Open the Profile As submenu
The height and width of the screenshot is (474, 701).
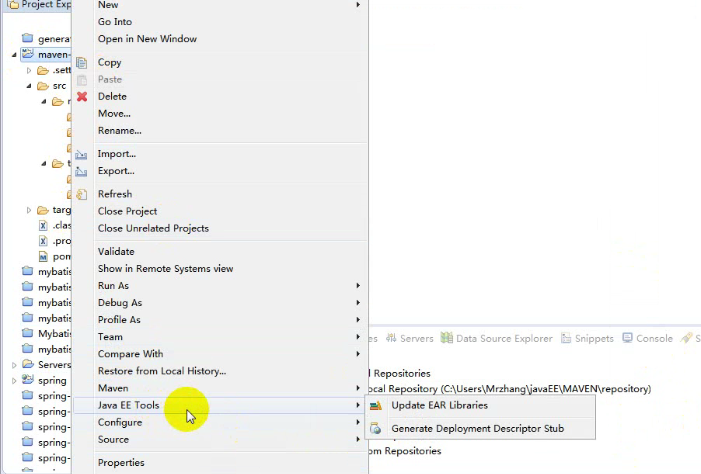tap(220, 320)
